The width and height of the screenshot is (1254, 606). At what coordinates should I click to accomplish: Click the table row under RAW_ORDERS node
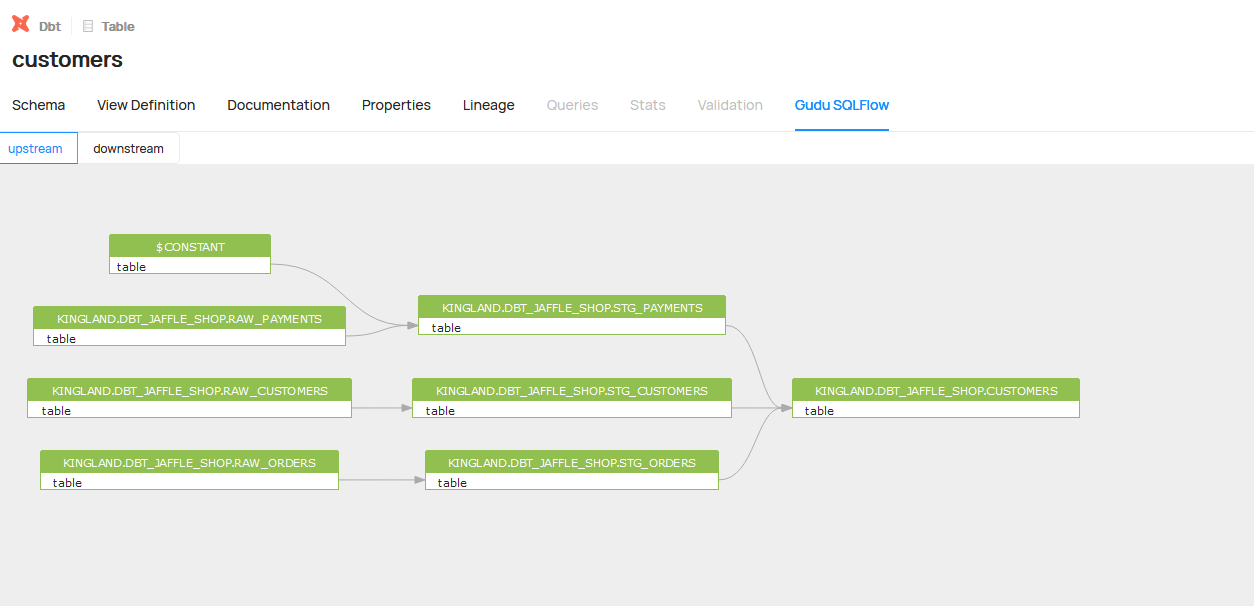(x=189, y=482)
